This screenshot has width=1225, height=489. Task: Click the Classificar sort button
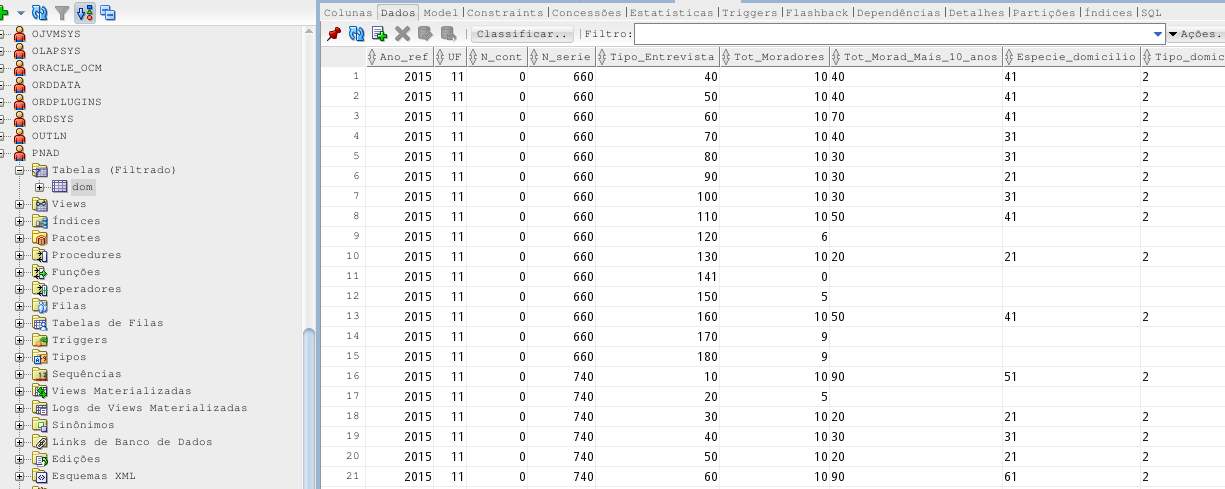click(x=521, y=34)
